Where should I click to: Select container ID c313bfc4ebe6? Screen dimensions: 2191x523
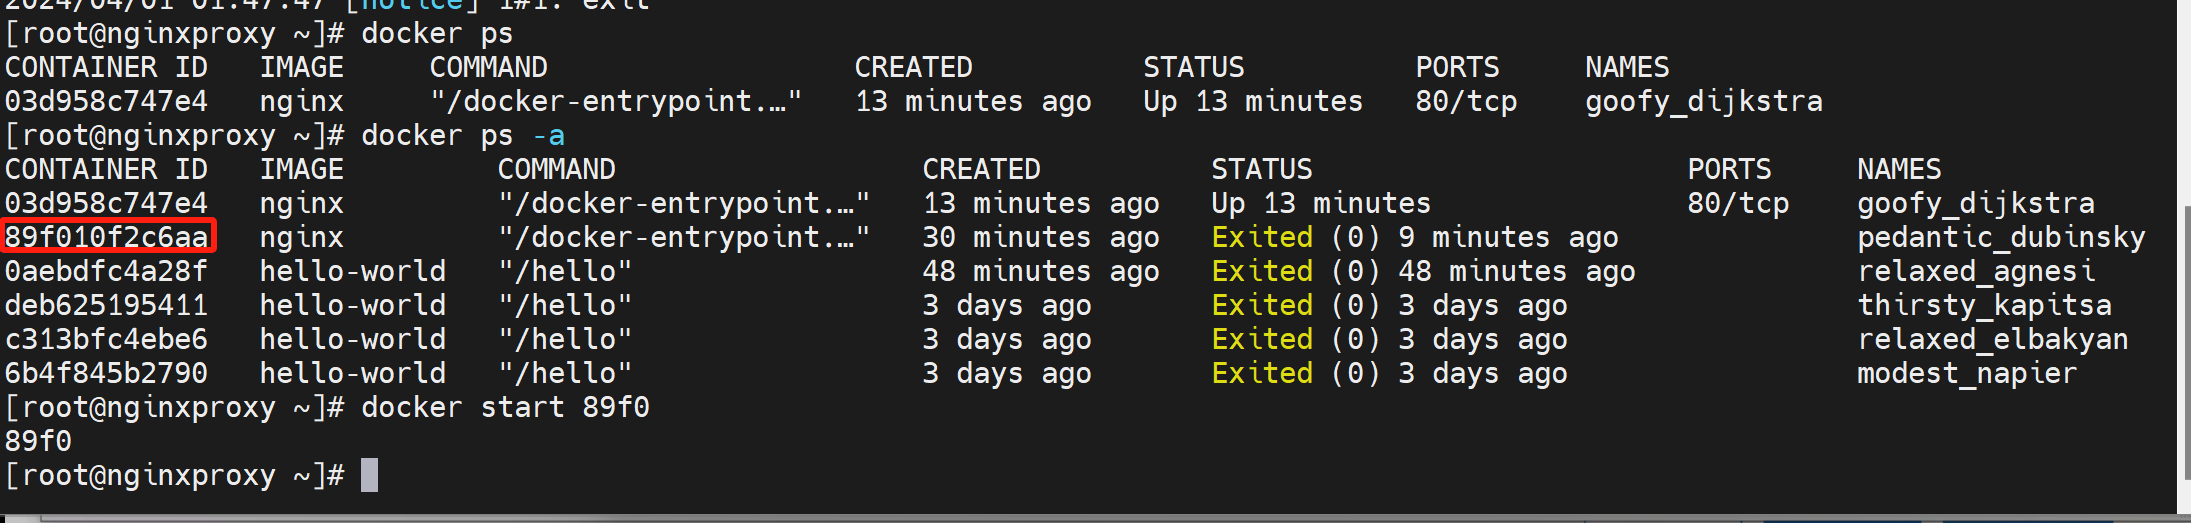point(107,339)
